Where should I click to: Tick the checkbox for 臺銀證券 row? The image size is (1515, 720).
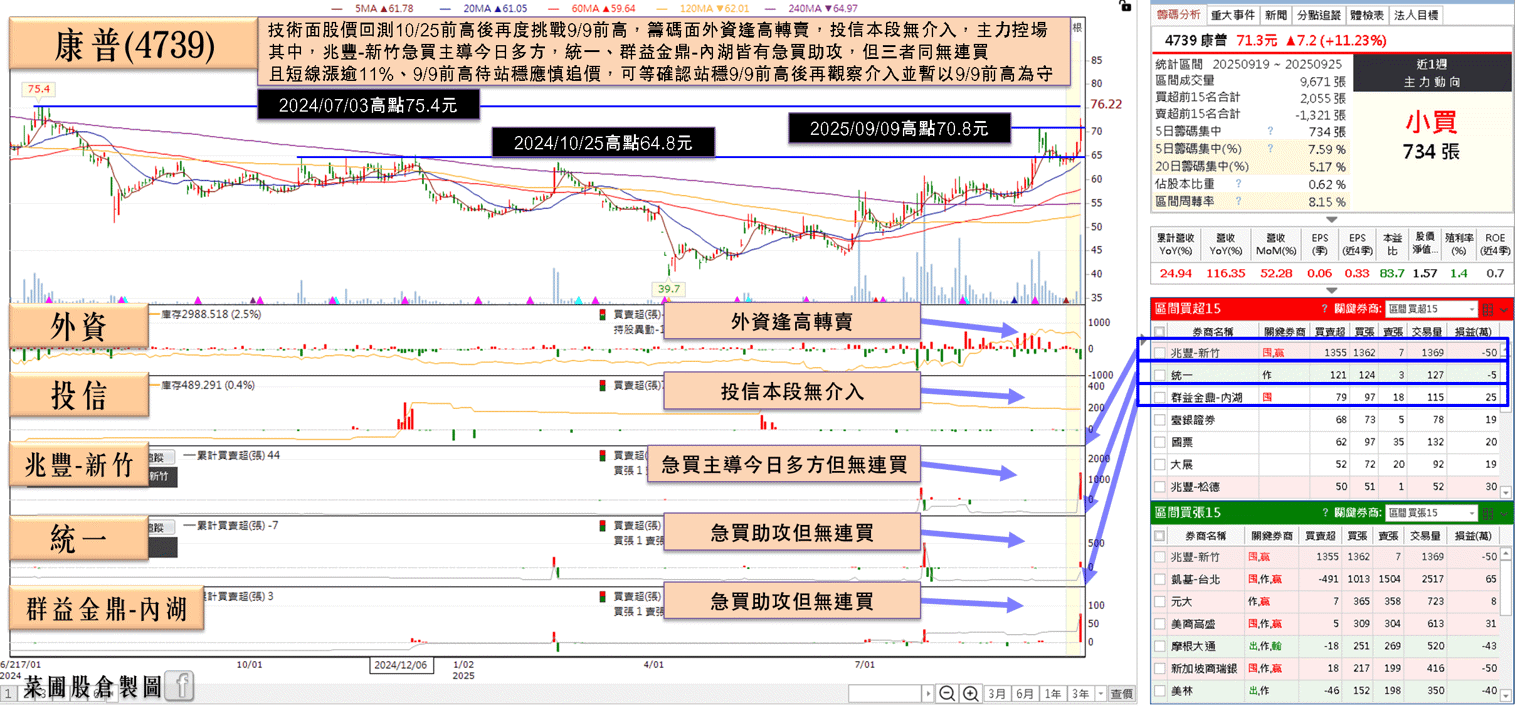[1160, 419]
